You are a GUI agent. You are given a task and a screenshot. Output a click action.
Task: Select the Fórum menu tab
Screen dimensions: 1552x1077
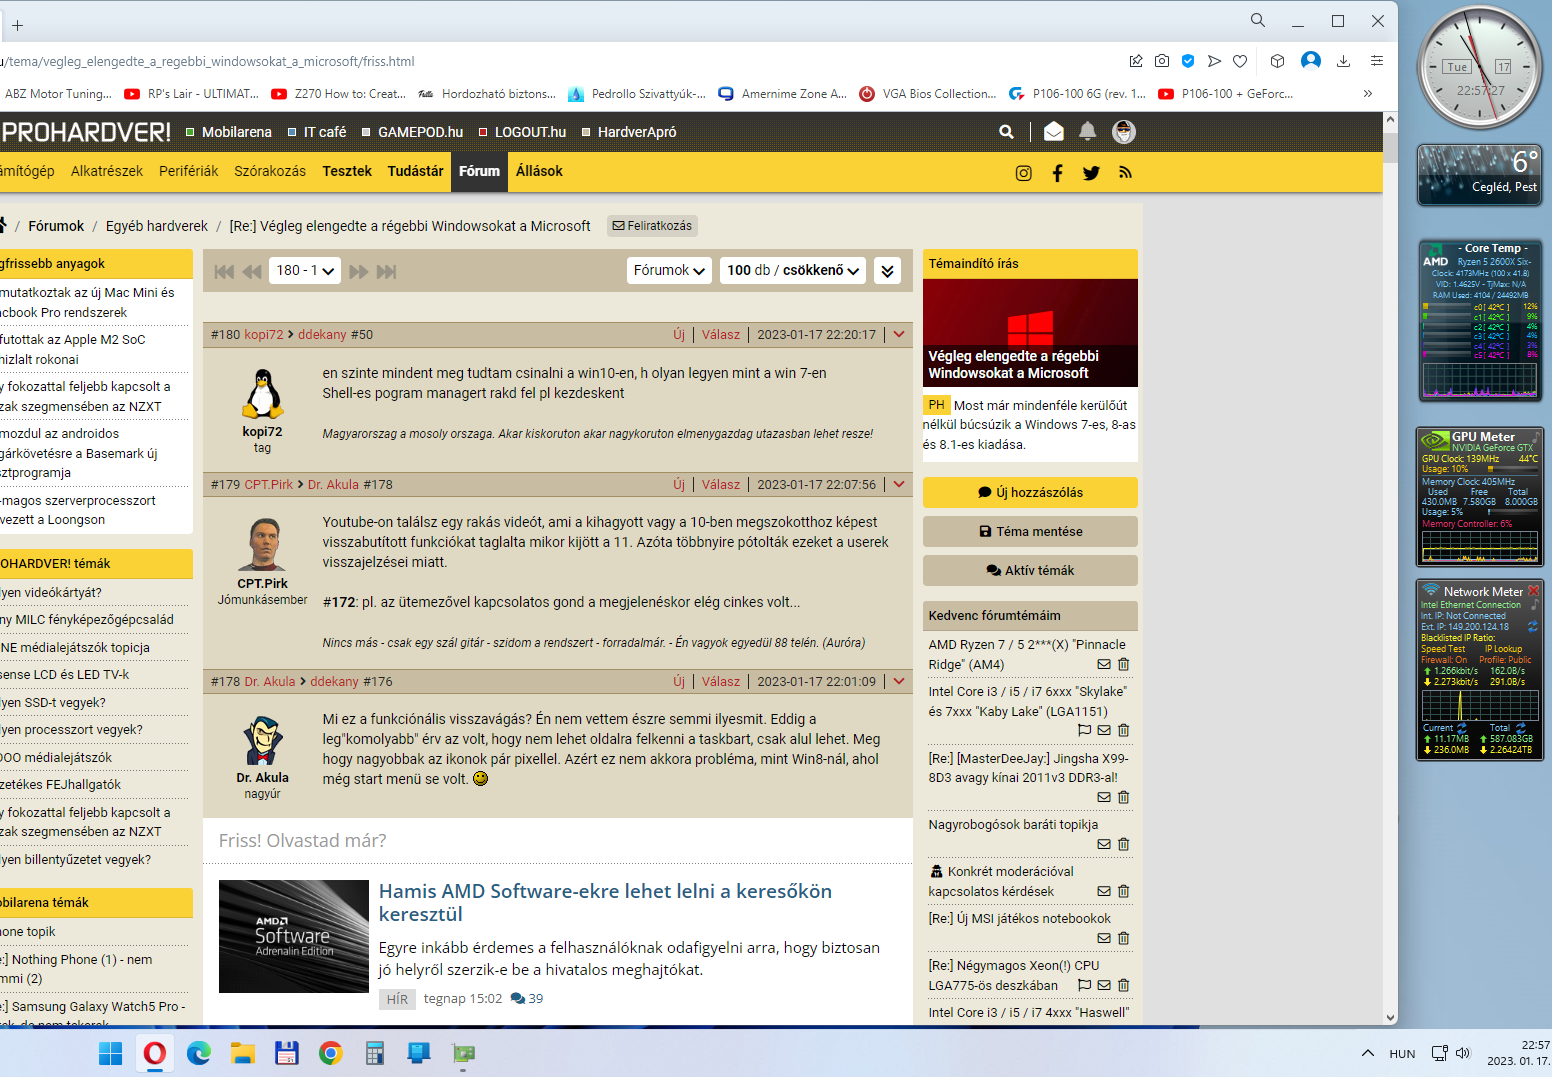pos(480,171)
